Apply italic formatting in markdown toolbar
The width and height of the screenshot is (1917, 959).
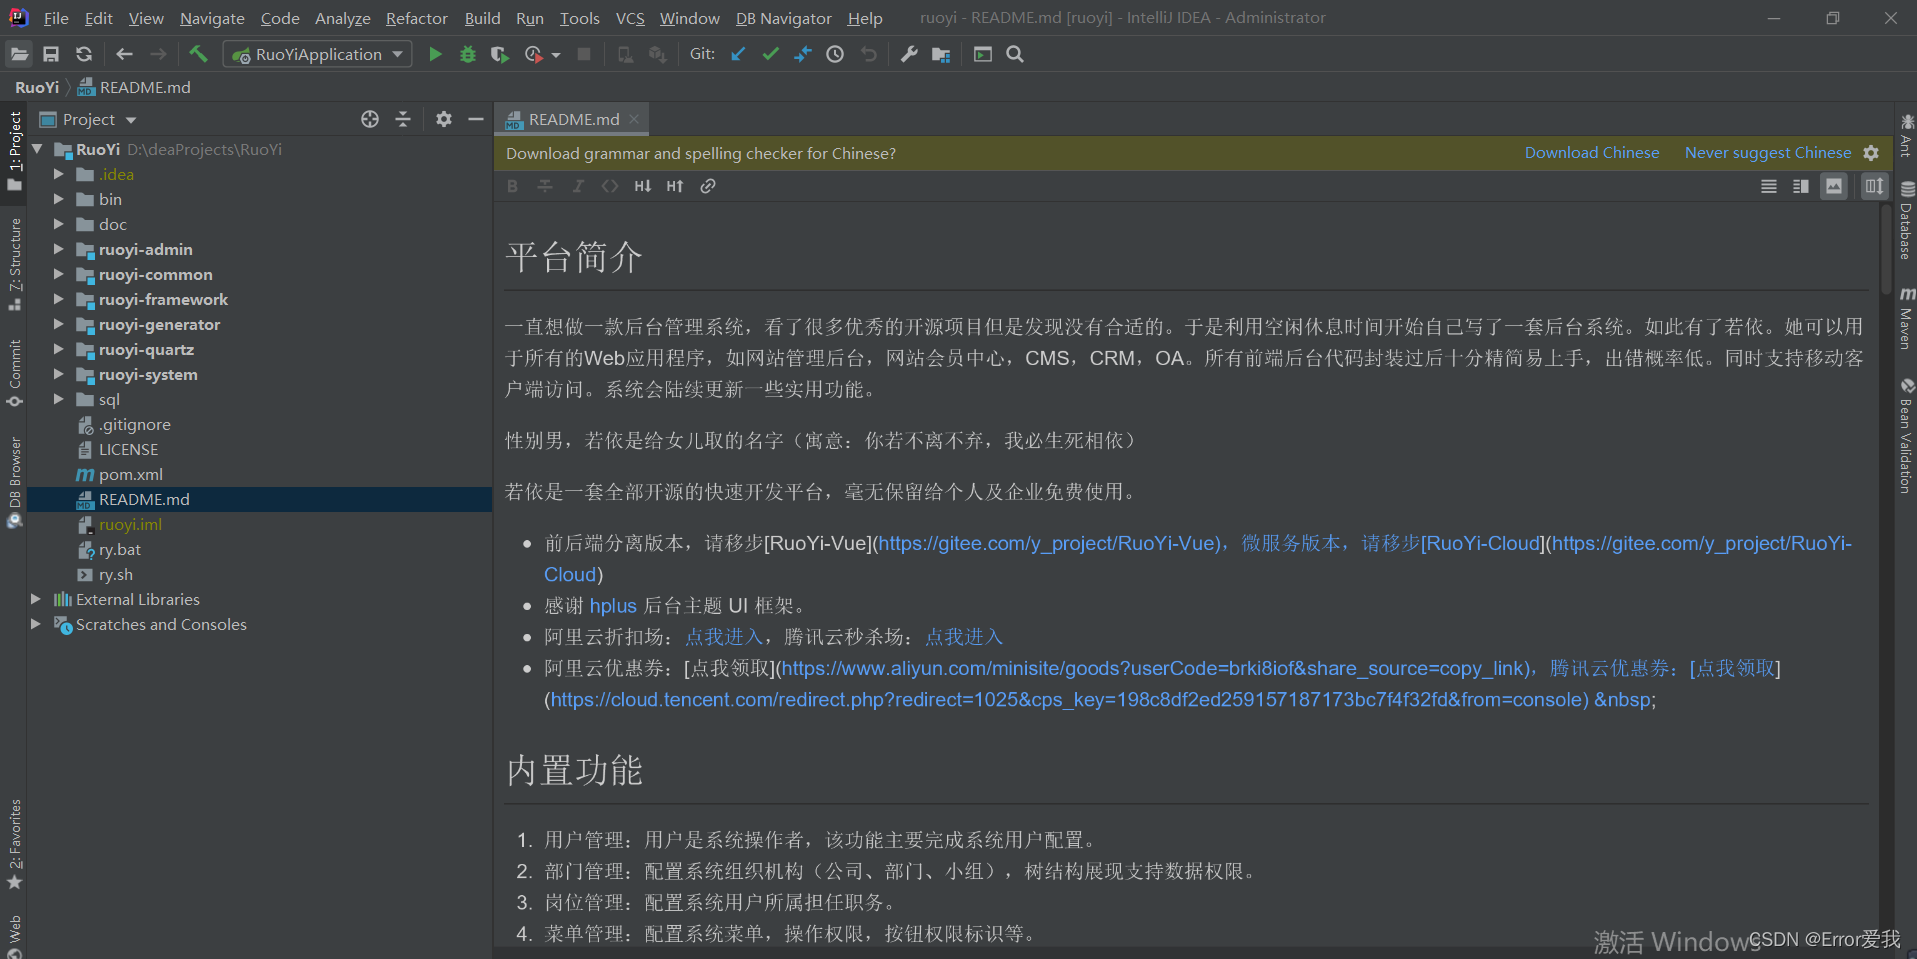(578, 186)
